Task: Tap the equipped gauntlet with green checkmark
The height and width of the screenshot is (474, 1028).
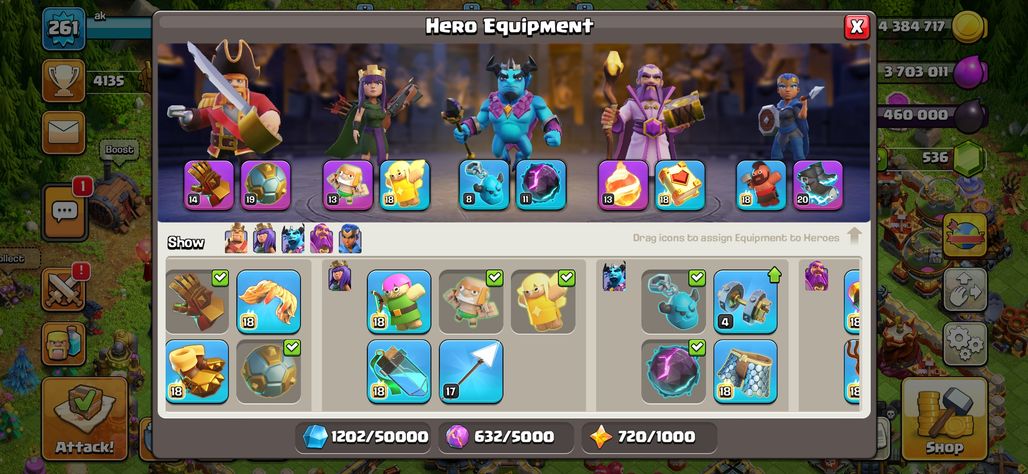Action: [x=197, y=302]
